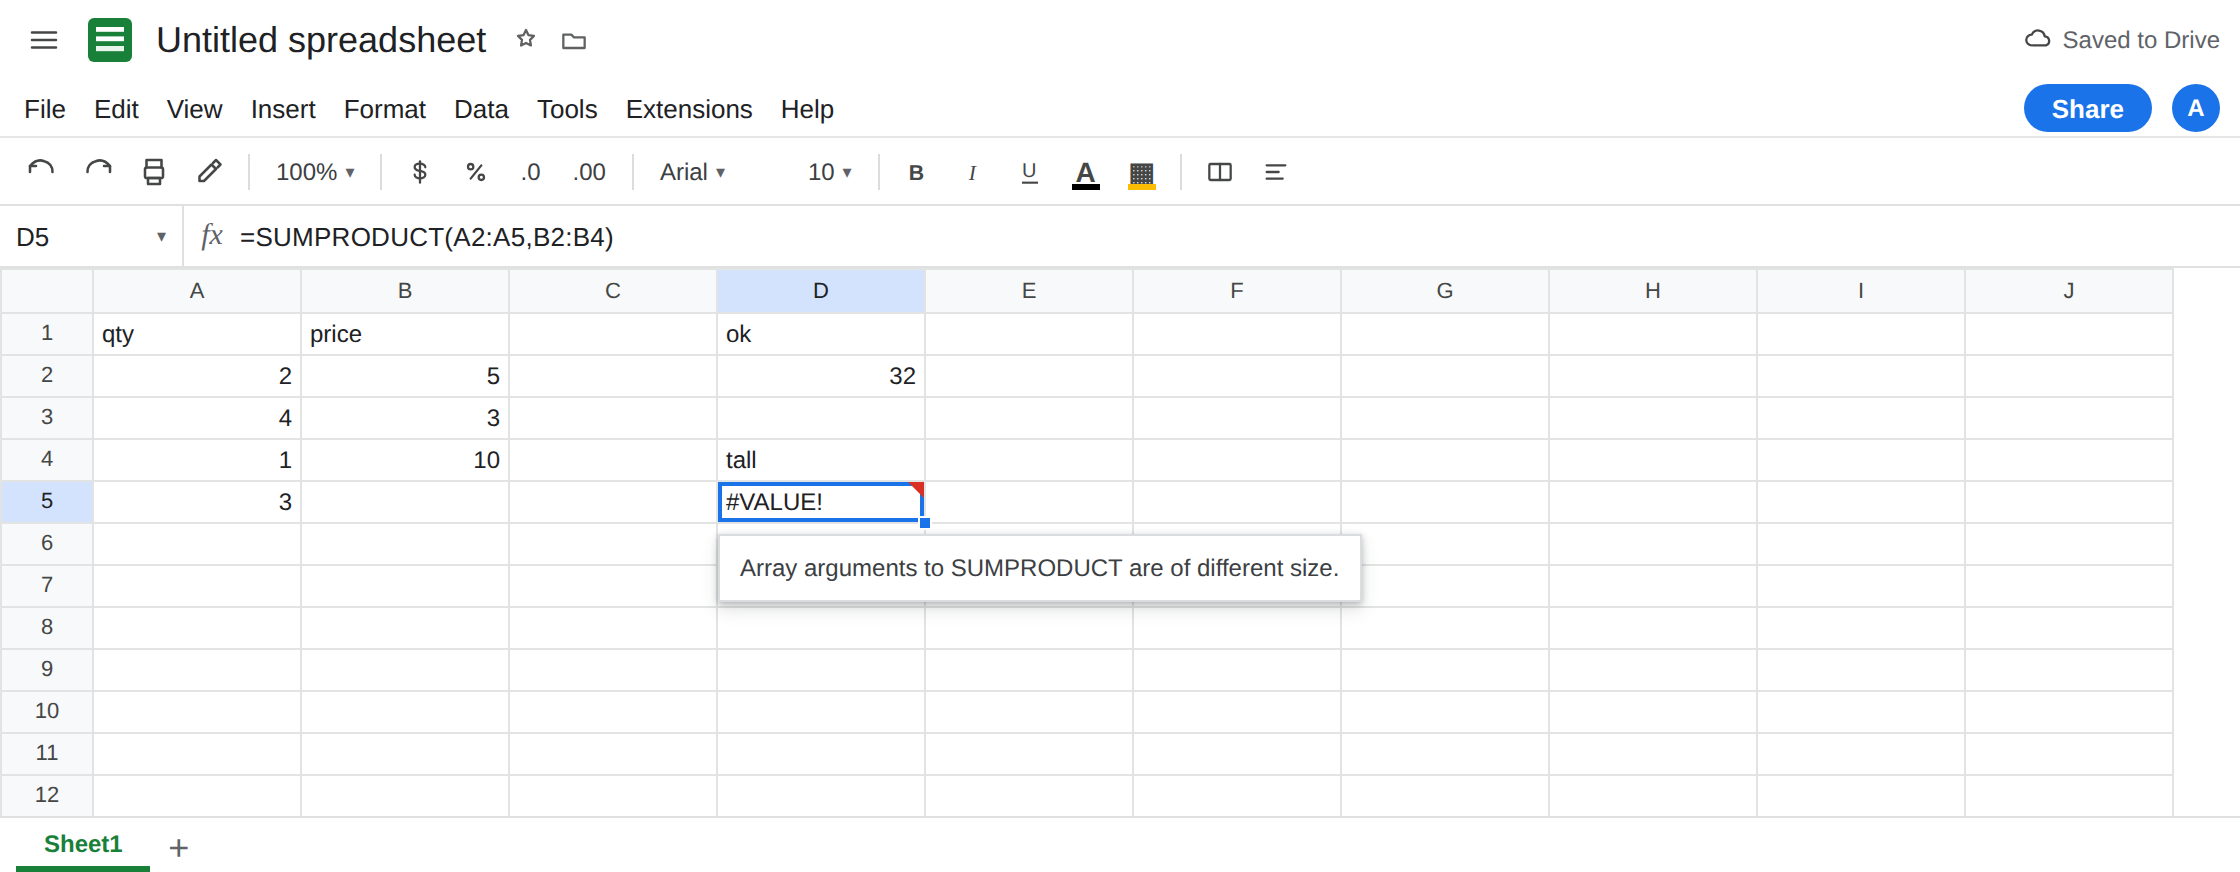Select cell containing 'ok'
Viewport: 2240px width, 872px height.
821,334
